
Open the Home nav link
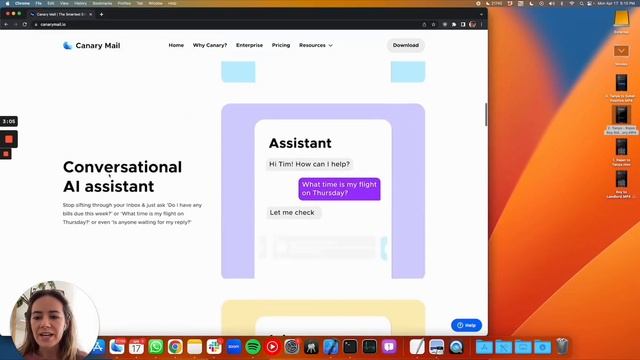(x=176, y=45)
